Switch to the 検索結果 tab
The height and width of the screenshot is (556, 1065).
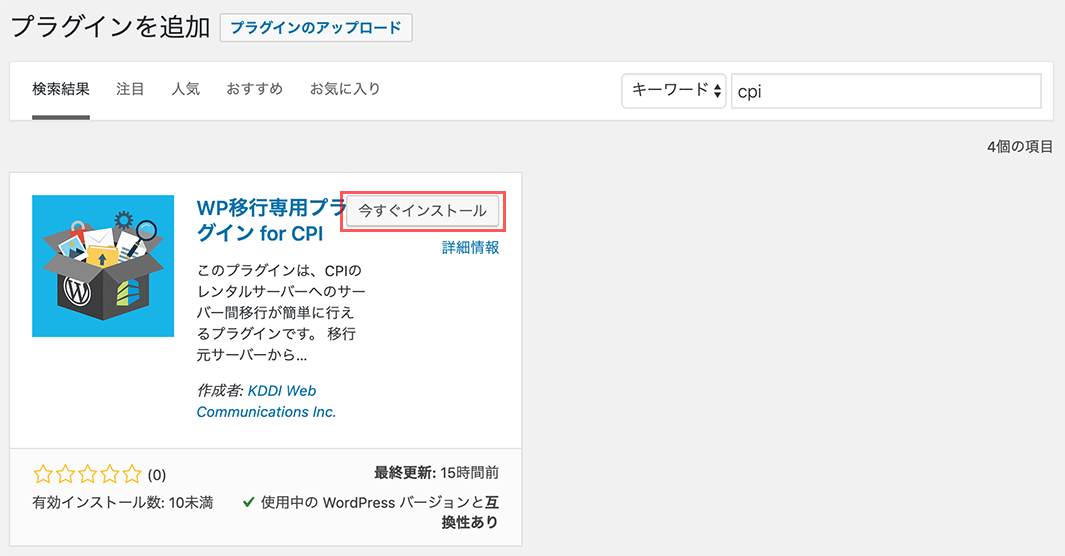pyautogui.click(x=61, y=89)
